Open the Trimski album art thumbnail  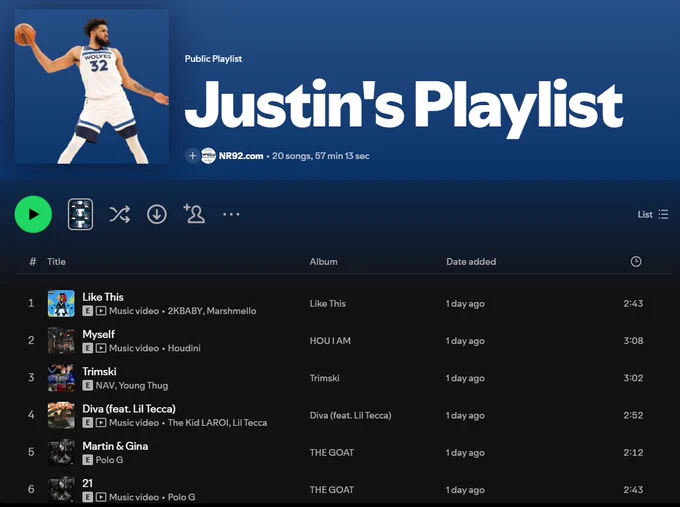click(61, 378)
